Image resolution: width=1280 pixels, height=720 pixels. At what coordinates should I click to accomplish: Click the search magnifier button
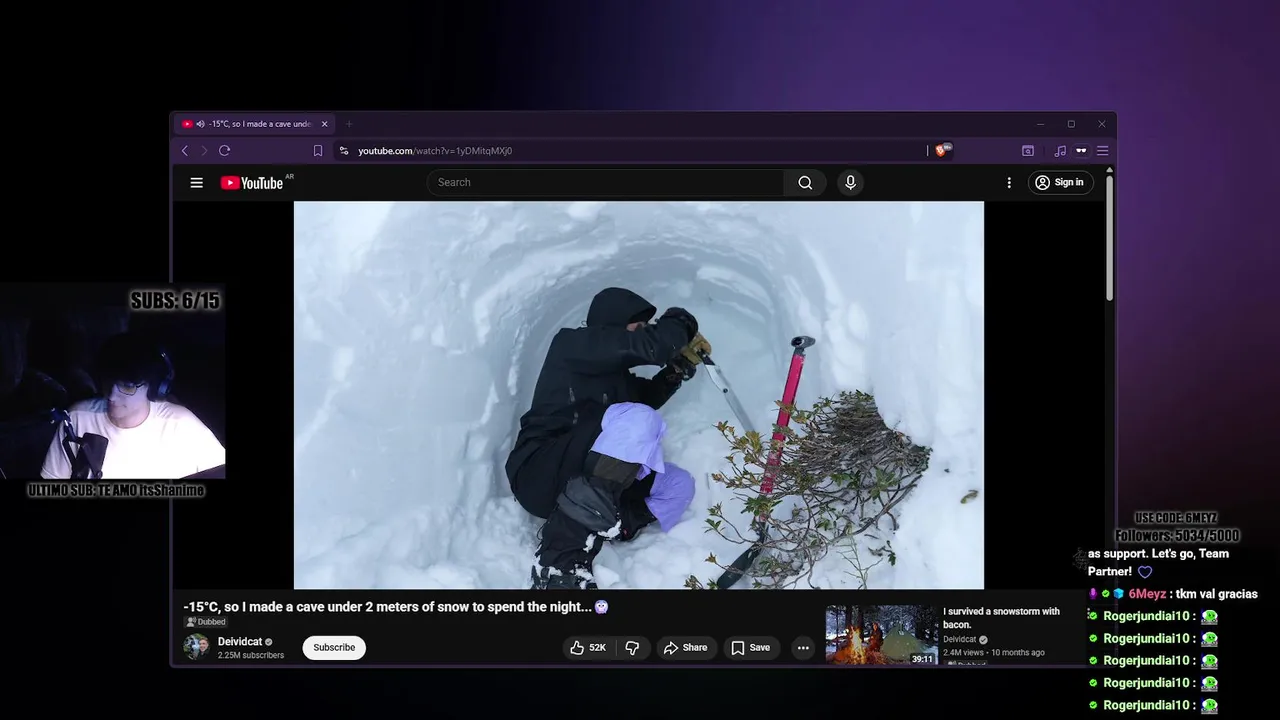click(x=805, y=183)
